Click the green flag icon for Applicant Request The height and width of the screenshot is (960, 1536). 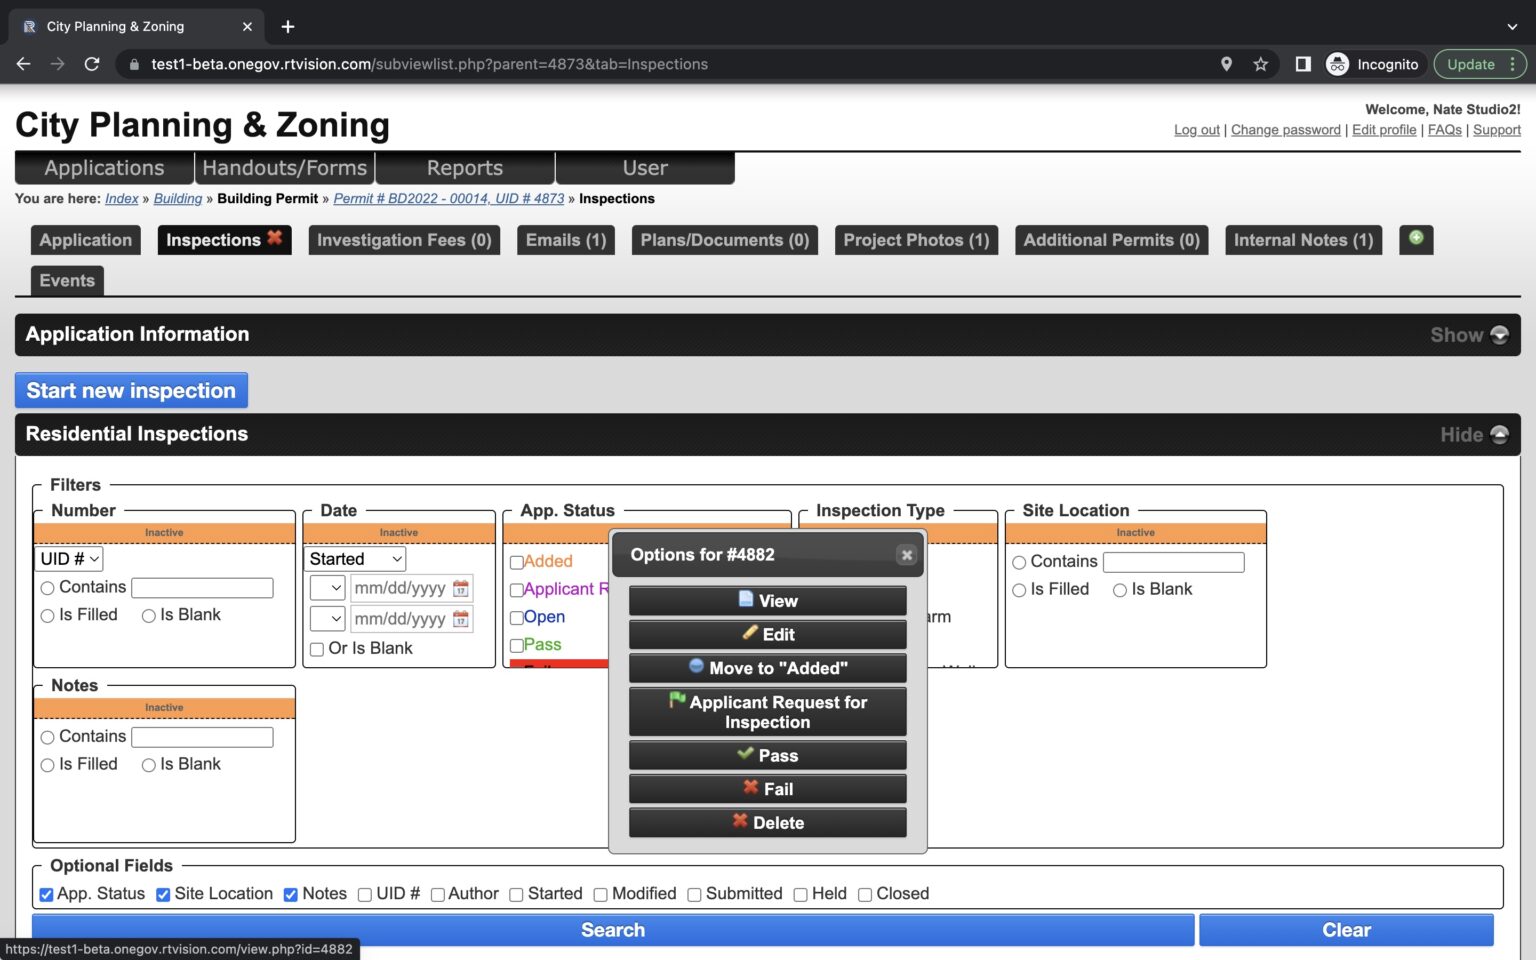click(x=676, y=702)
